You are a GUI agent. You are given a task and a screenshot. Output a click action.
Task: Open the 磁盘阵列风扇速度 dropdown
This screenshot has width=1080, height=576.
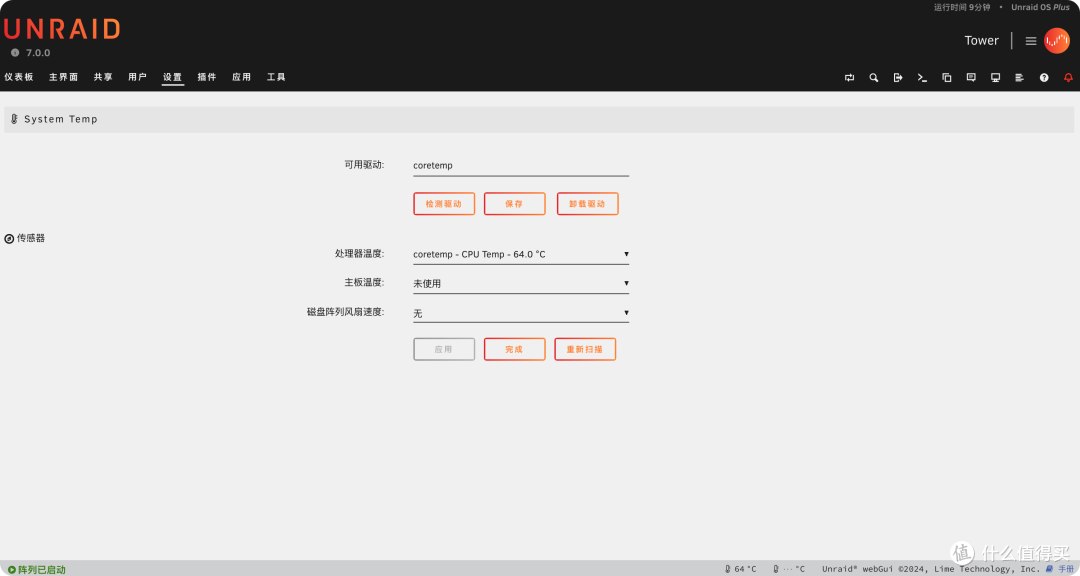point(521,313)
